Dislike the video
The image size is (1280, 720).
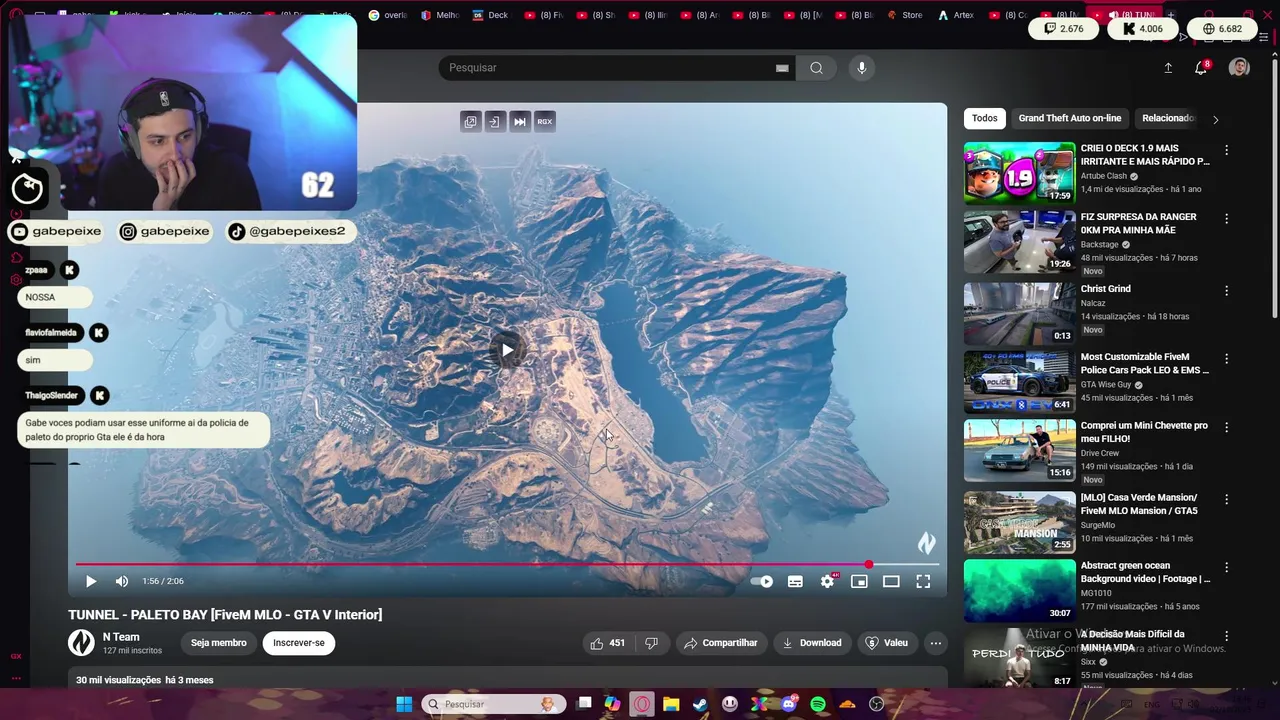point(651,643)
